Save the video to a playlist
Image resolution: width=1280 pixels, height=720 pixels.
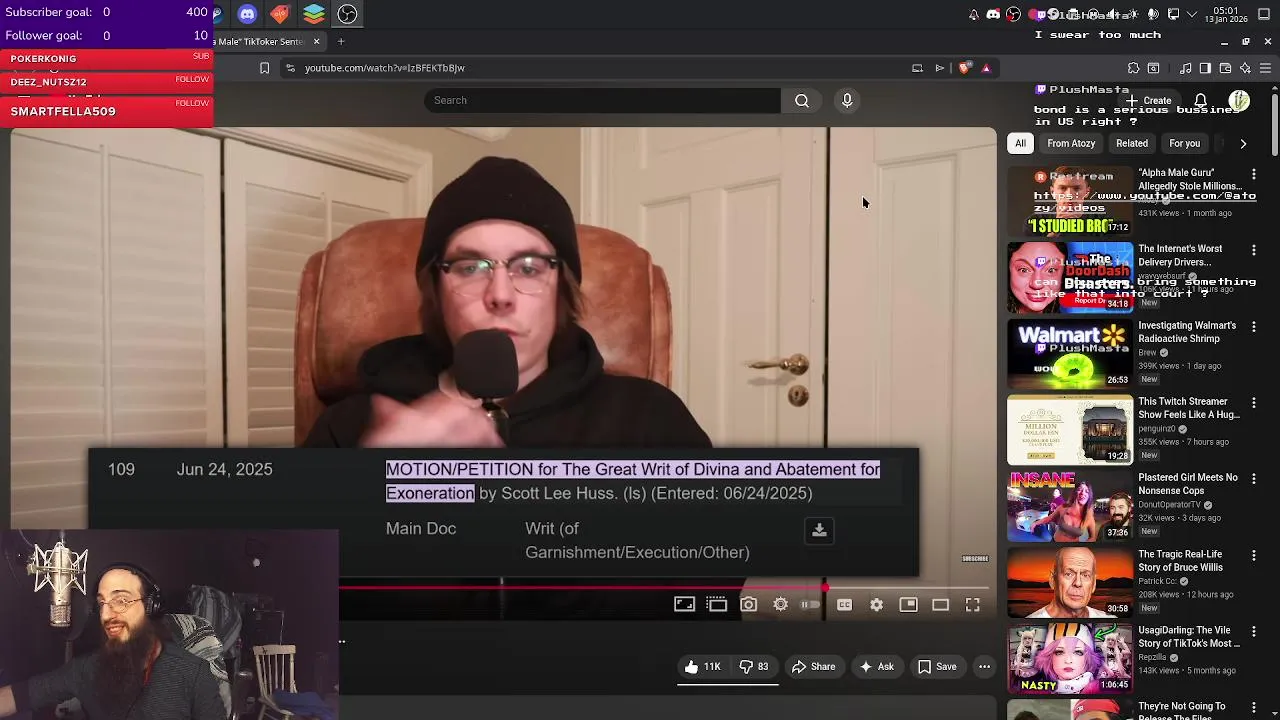point(937,667)
